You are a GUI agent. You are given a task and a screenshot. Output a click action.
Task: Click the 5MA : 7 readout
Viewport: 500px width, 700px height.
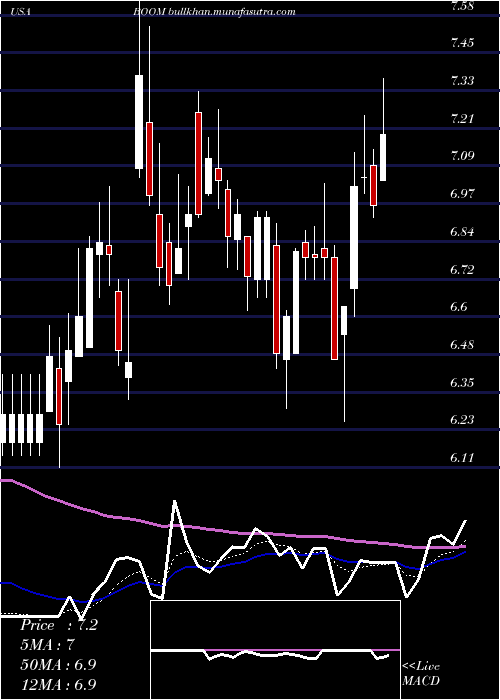pos(47,645)
